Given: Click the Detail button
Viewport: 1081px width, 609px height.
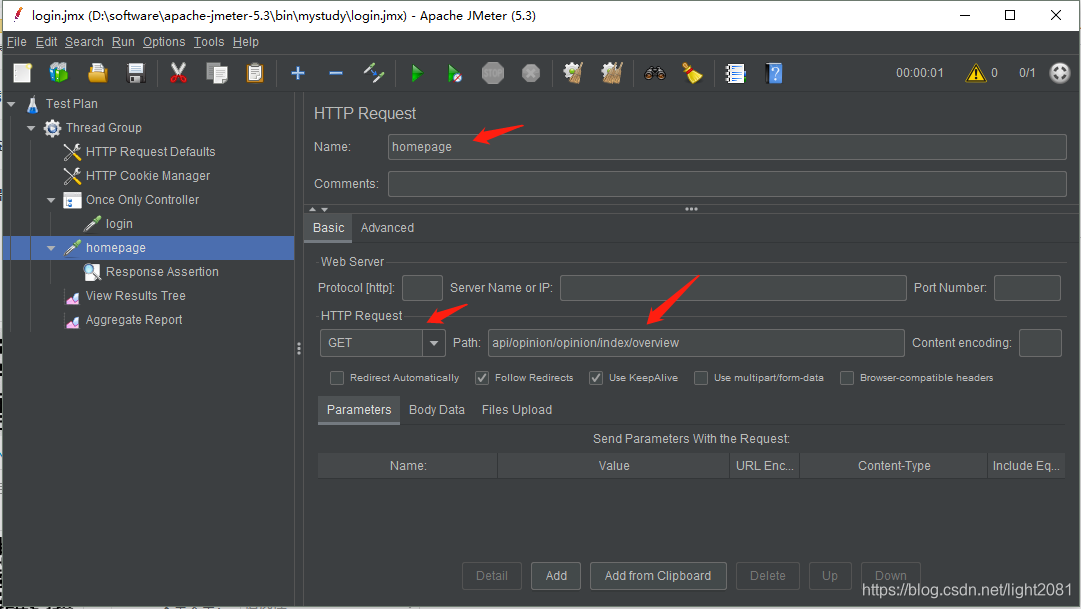Looking at the screenshot, I should tap(492, 576).
